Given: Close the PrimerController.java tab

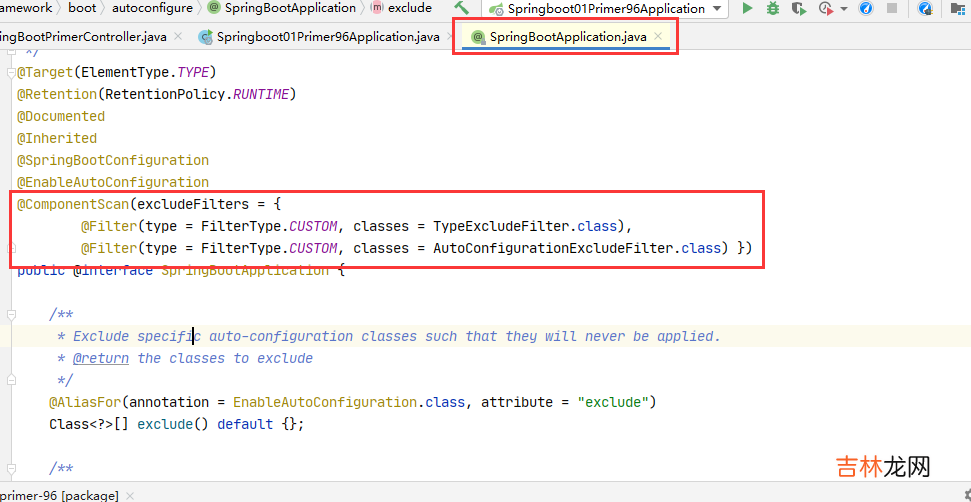Looking at the screenshot, I should (x=178, y=37).
